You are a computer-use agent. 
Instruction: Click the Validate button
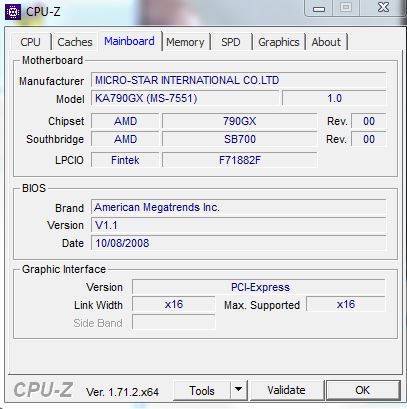286,390
